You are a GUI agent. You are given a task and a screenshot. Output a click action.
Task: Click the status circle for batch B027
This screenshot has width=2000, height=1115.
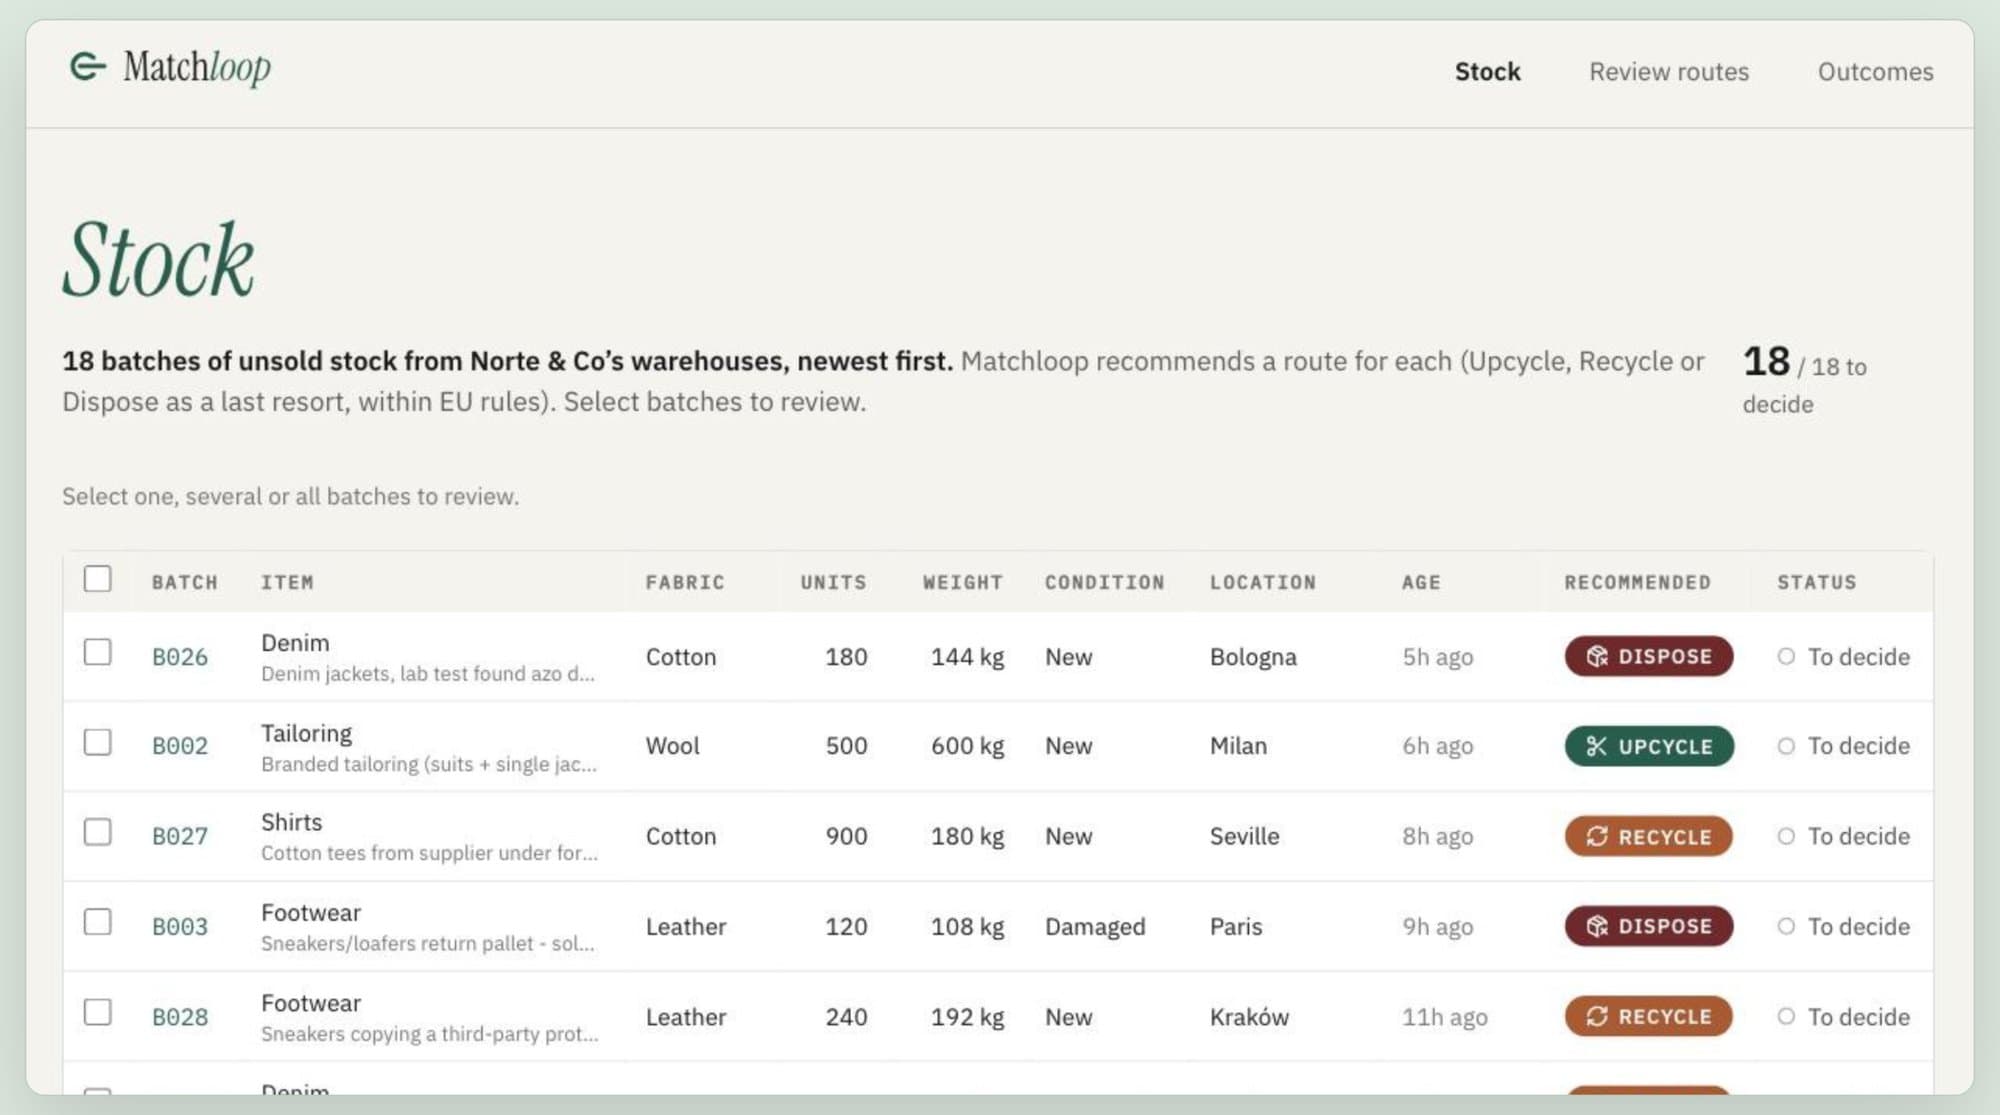1786,836
